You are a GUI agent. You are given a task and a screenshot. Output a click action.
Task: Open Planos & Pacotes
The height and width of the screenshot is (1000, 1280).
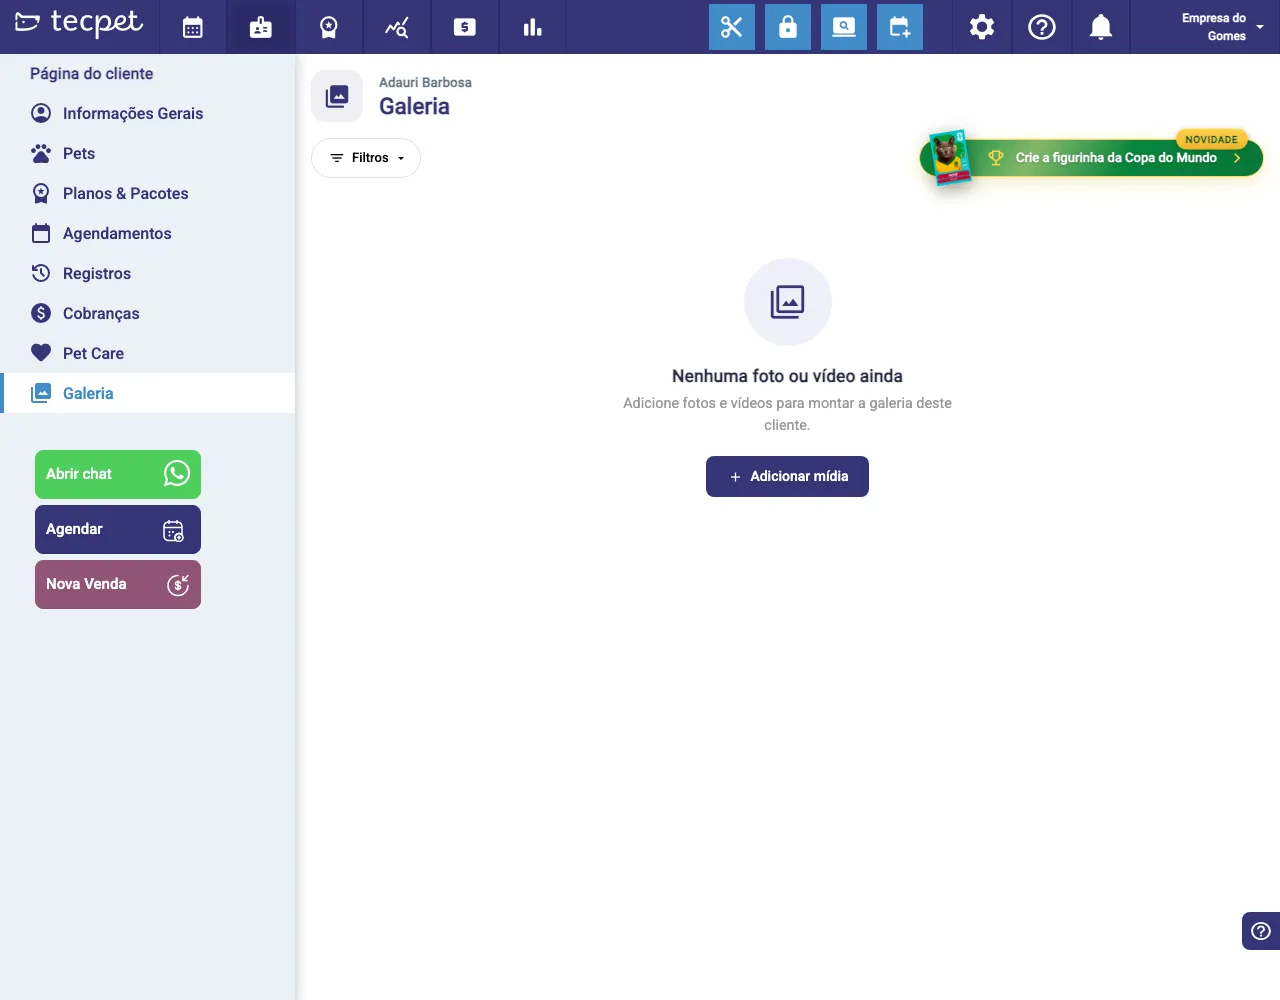pyautogui.click(x=148, y=193)
